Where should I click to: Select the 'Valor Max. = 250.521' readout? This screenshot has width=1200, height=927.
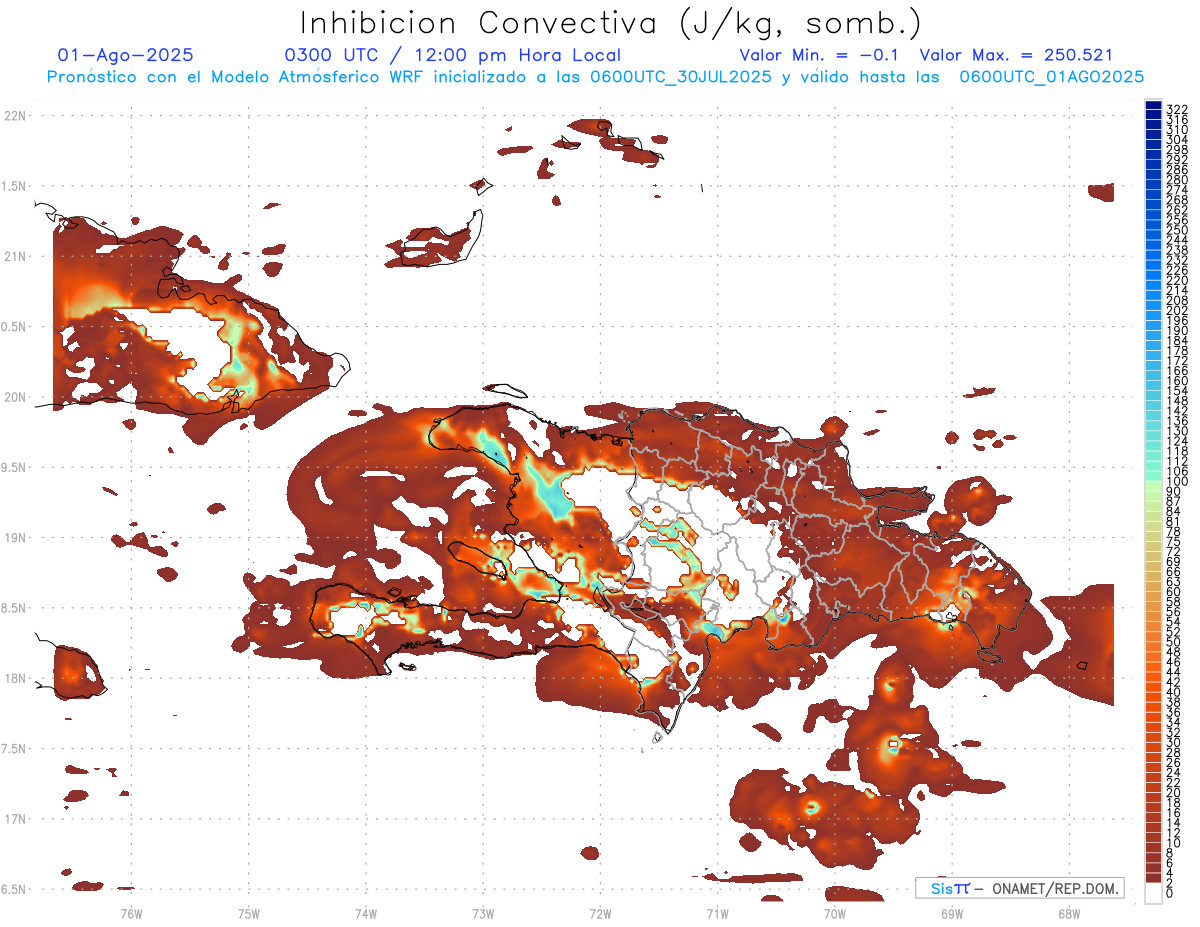1015,55
